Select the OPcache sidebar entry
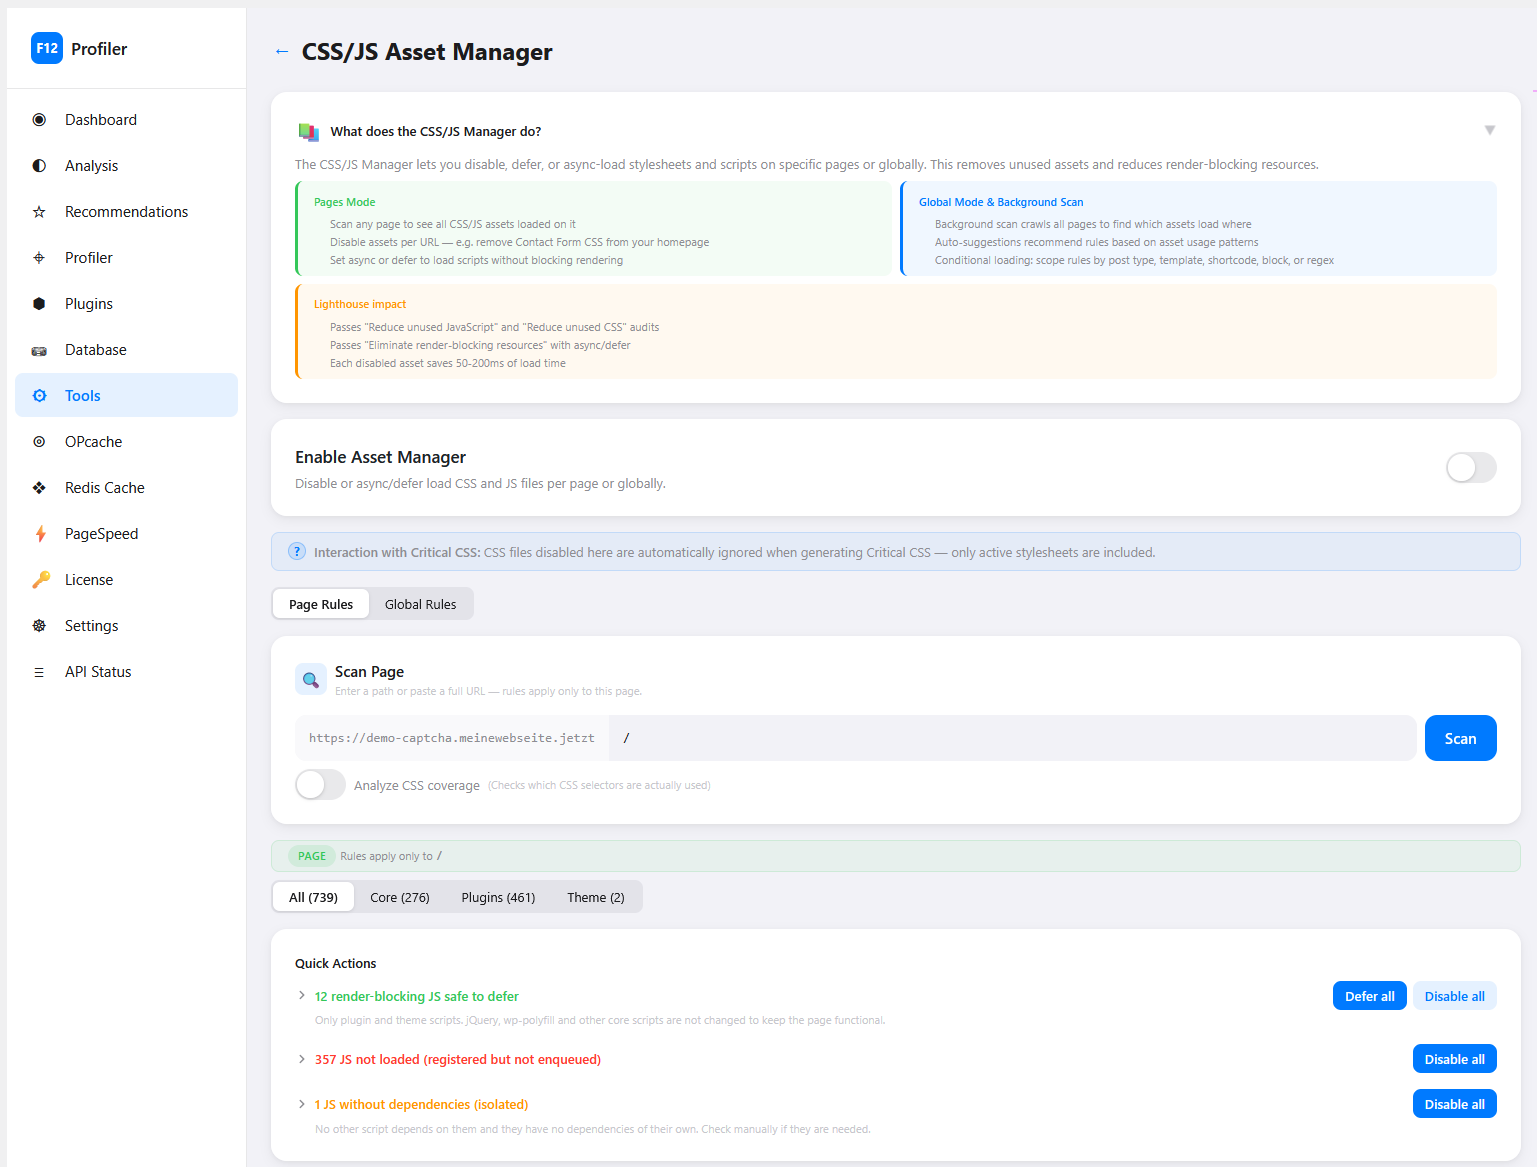Image resolution: width=1537 pixels, height=1167 pixels. [x=93, y=441]
